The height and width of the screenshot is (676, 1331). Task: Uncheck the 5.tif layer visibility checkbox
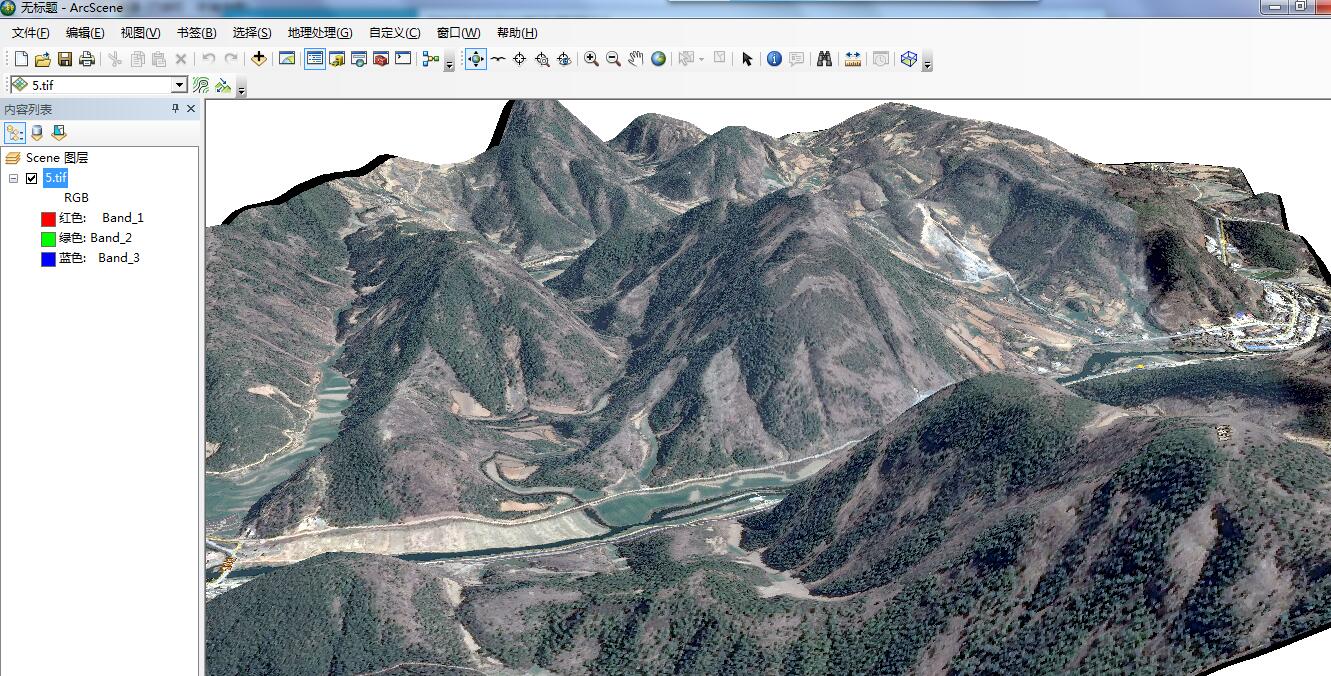pos(32,178)
